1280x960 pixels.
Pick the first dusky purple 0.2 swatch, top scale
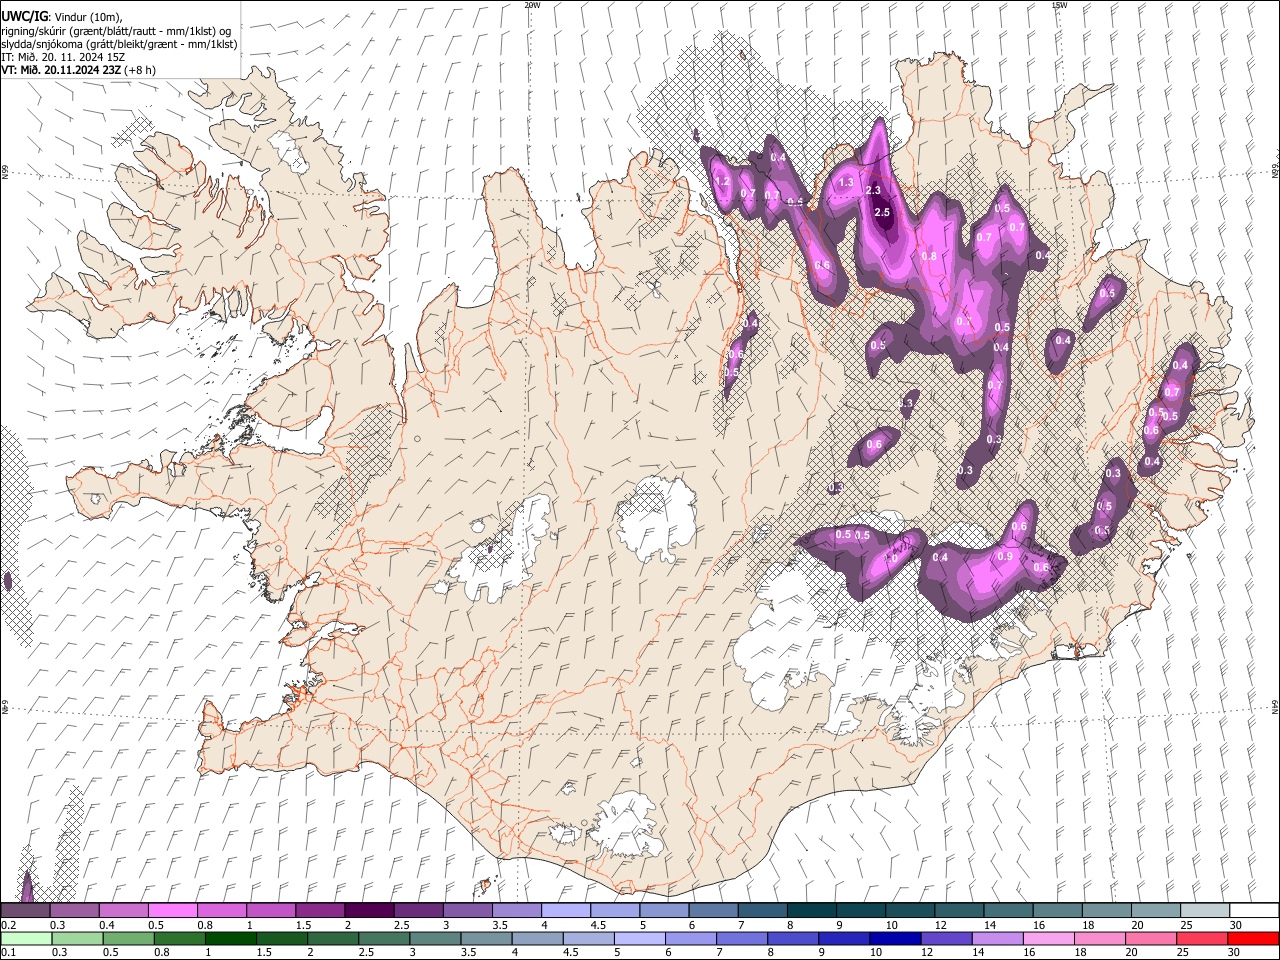(x=25, y=911)
